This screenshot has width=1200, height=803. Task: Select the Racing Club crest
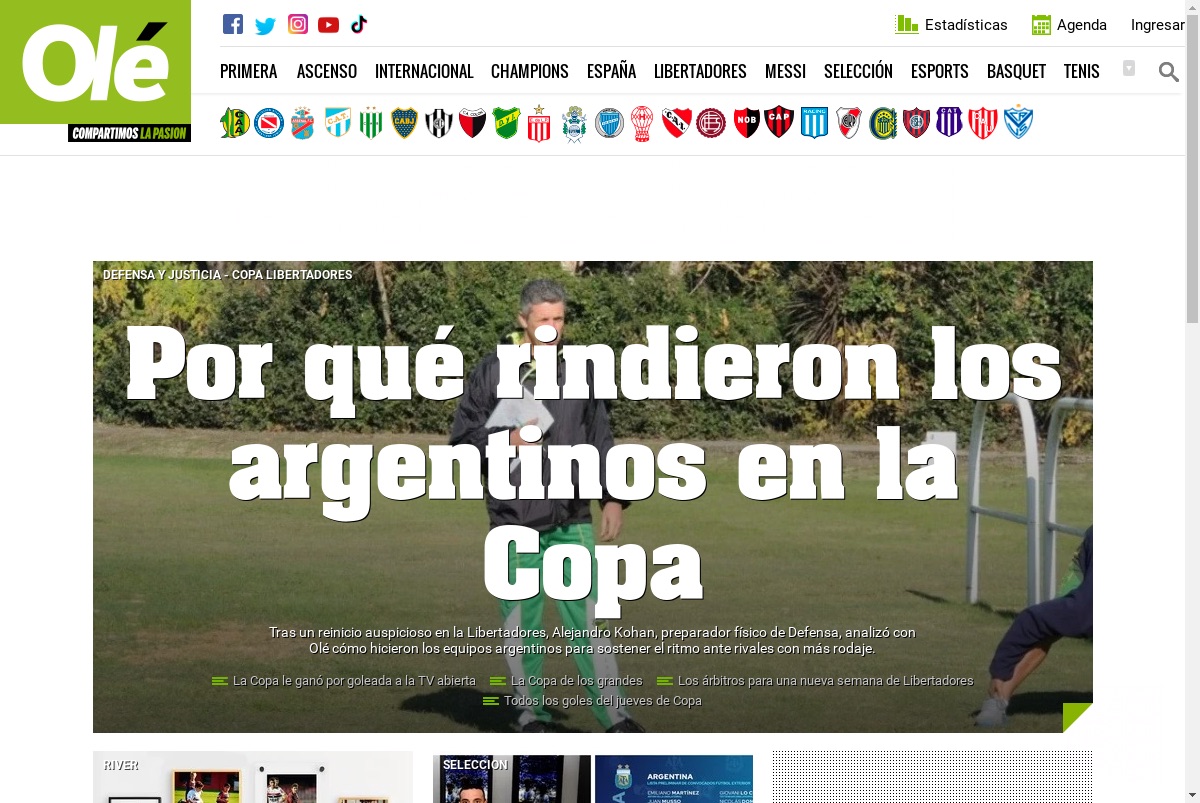pyautogui.click(x=815, y=123)
